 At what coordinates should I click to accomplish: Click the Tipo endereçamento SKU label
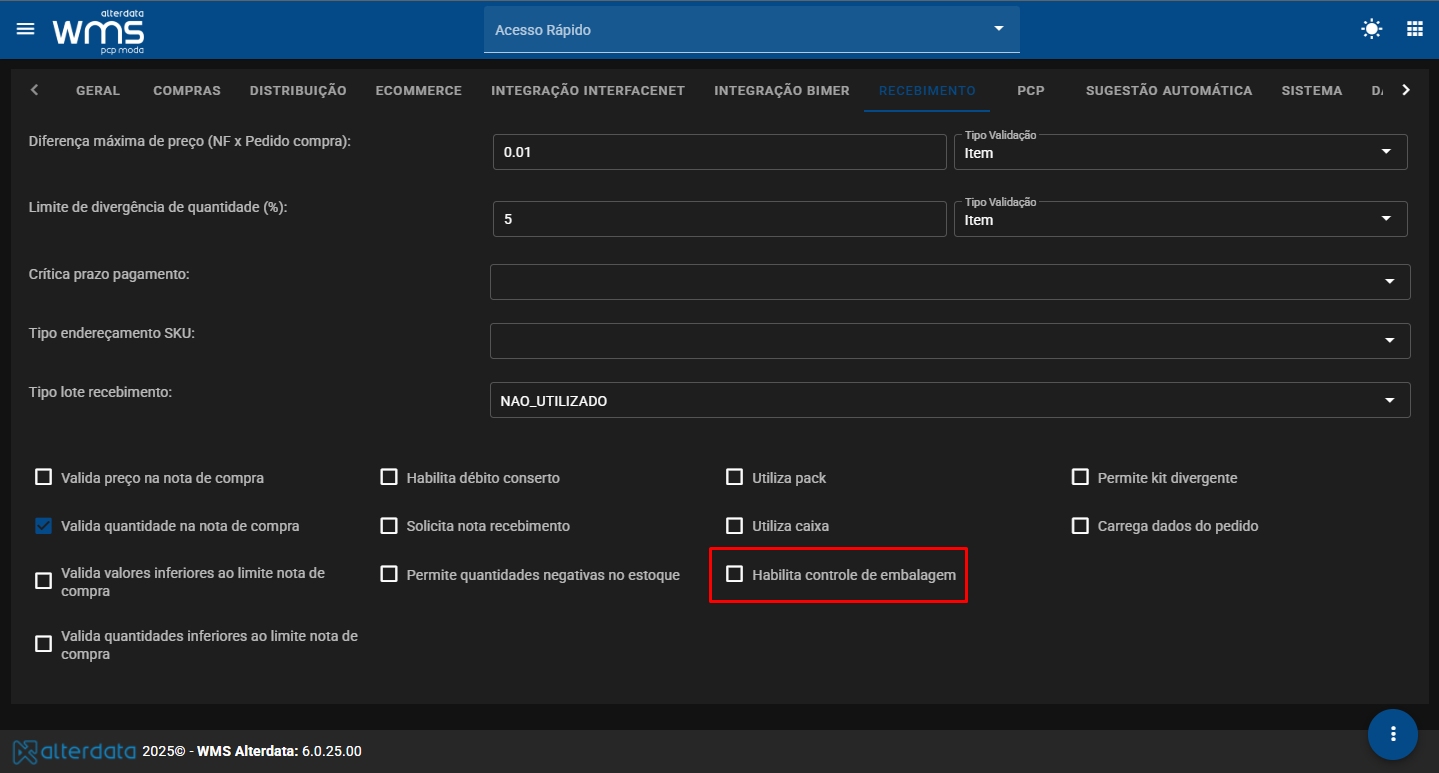click(x=112, y=332)
